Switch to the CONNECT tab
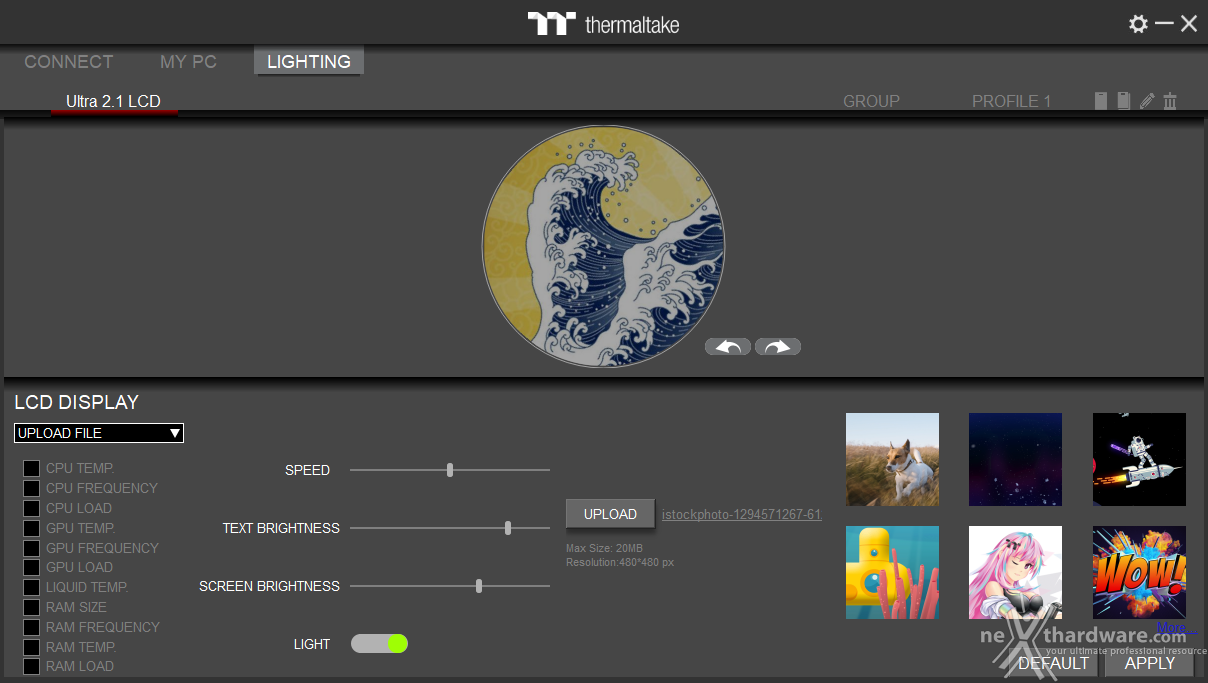Image resolution: width=1208 pixels, height=683 pixels. coord(69,62)
